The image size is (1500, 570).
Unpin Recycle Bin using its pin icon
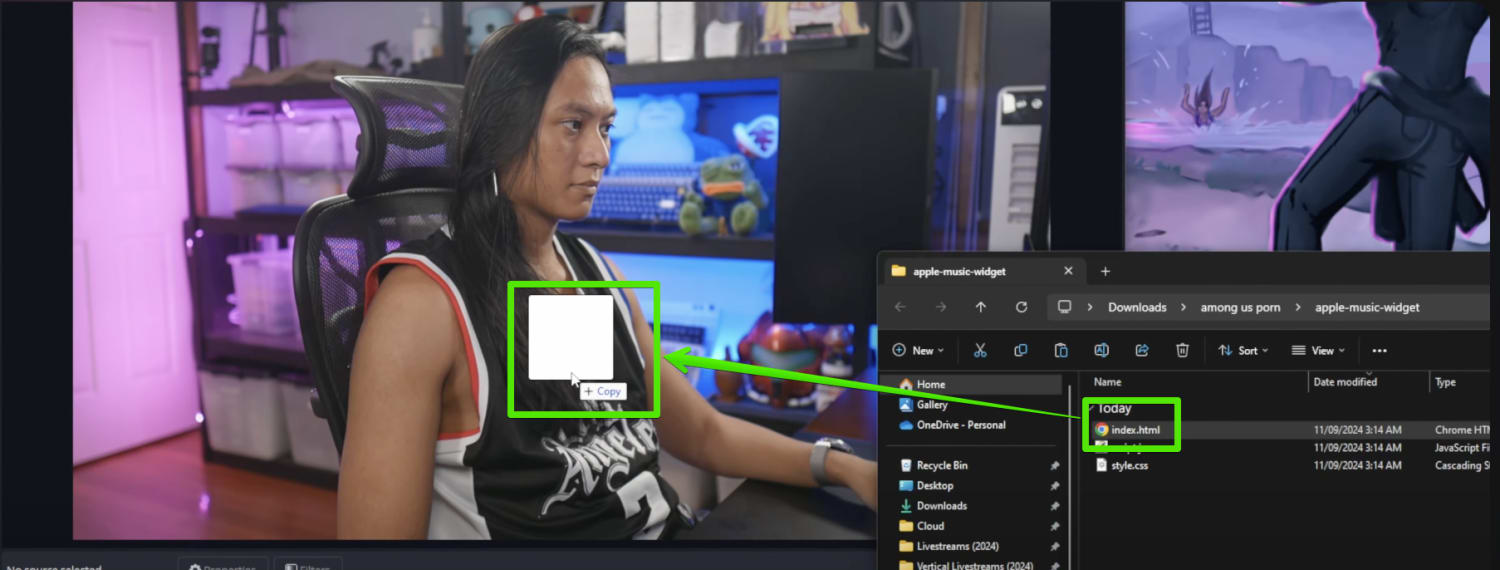tap(1054, 465)
